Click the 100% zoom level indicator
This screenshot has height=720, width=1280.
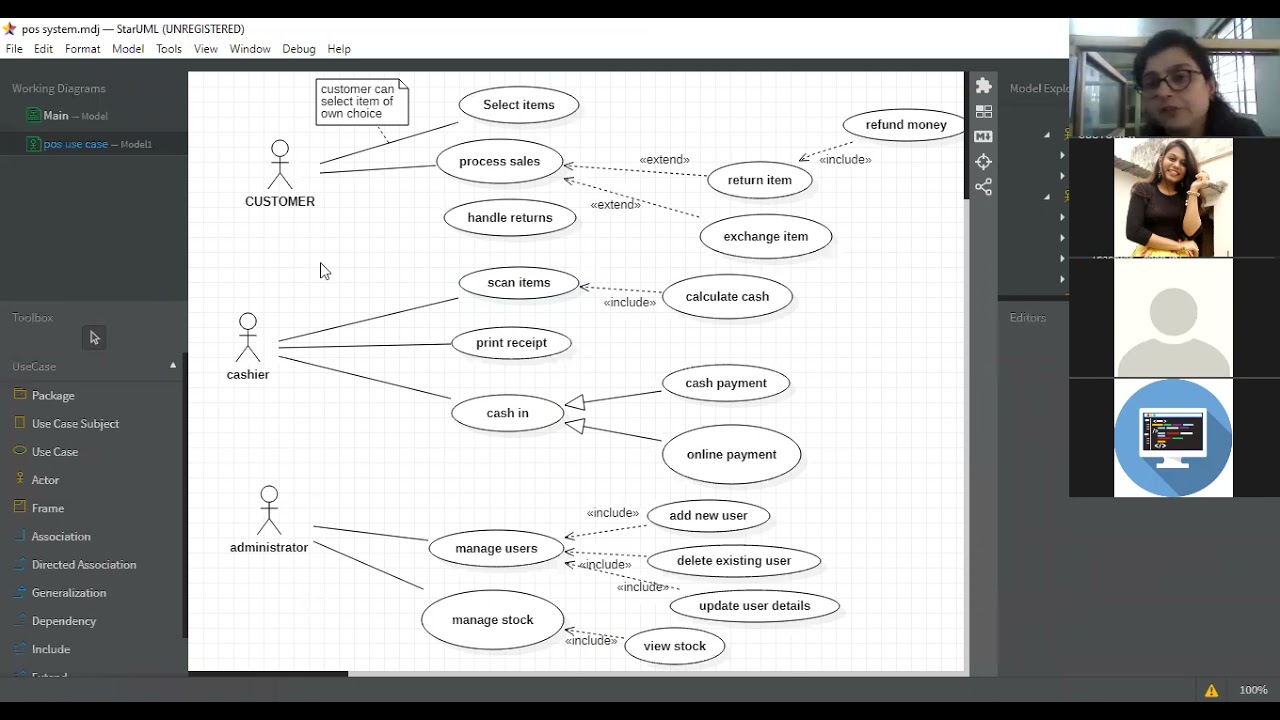[x=1253, y=690]
